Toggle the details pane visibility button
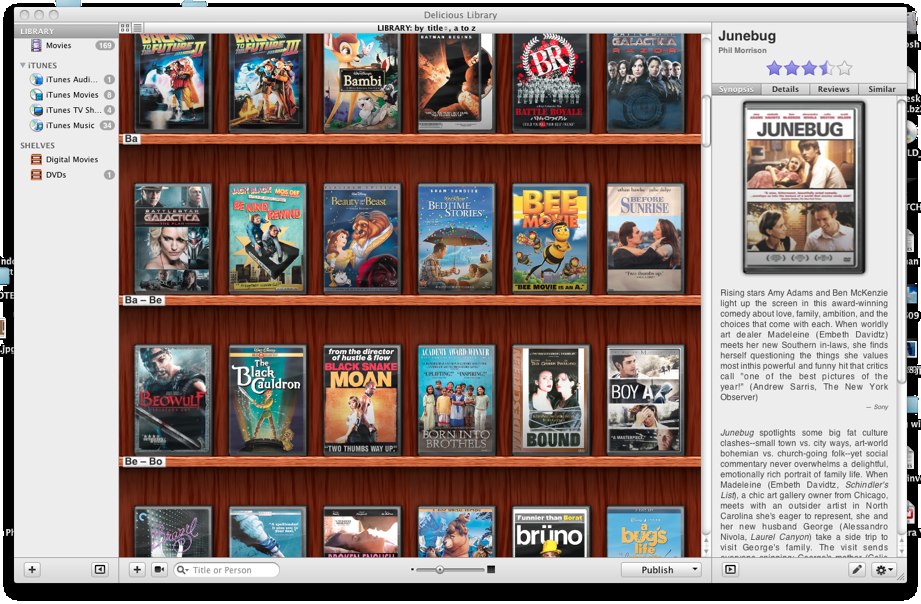 [x=730, y=569]
